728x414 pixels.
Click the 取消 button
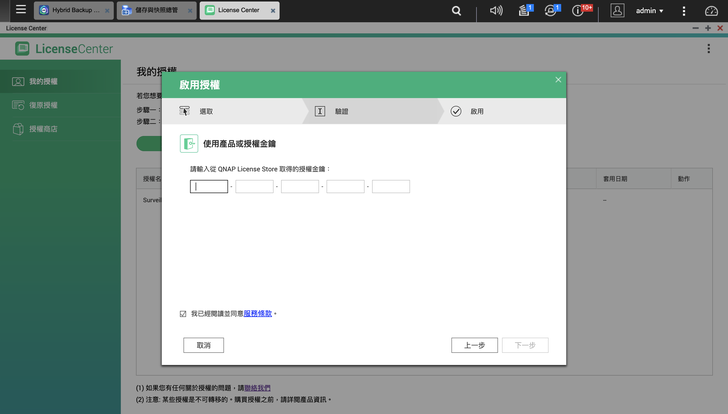[x=203, y=345]
